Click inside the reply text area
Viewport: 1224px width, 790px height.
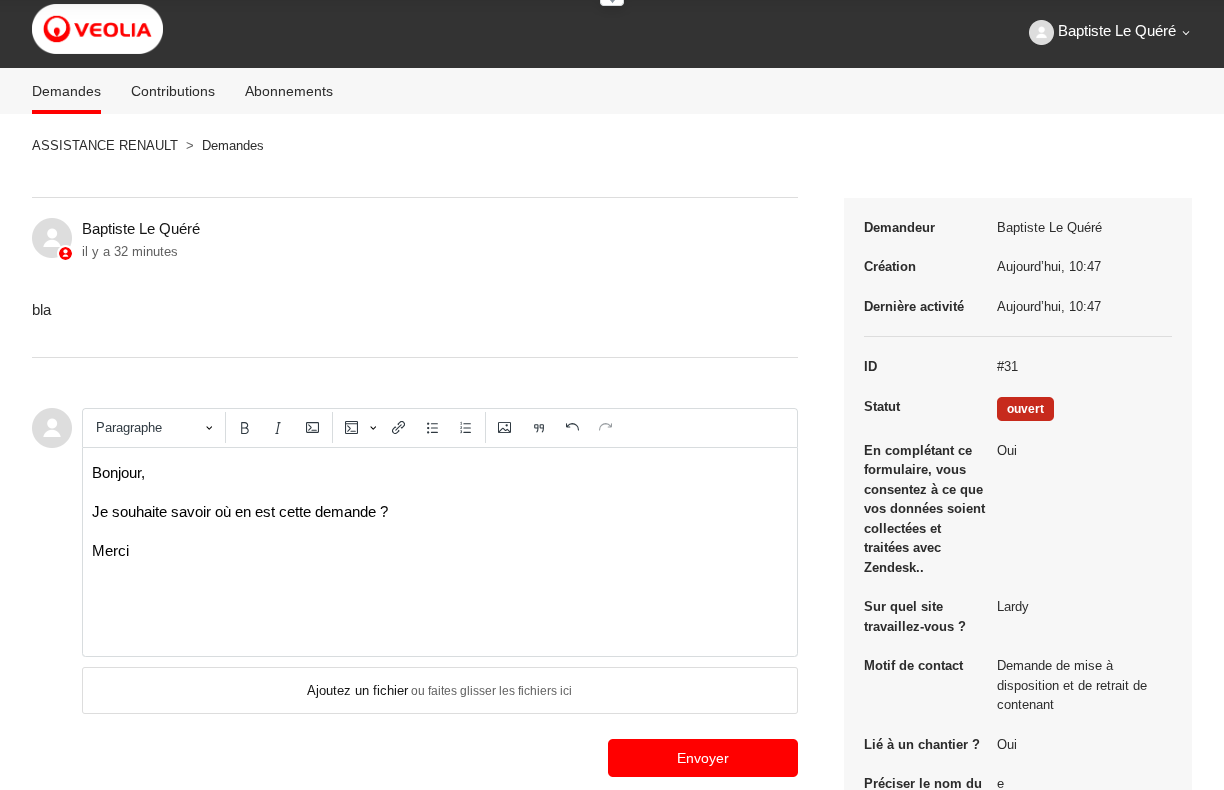coord(440,600)
